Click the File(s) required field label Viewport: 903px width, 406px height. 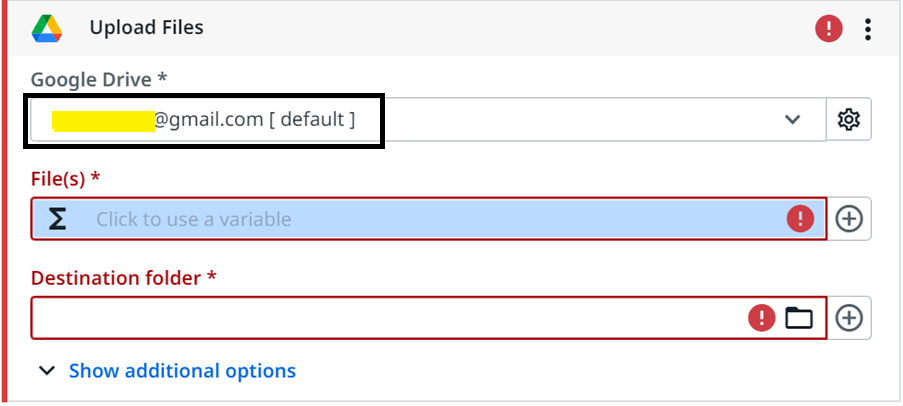(65, 179)
